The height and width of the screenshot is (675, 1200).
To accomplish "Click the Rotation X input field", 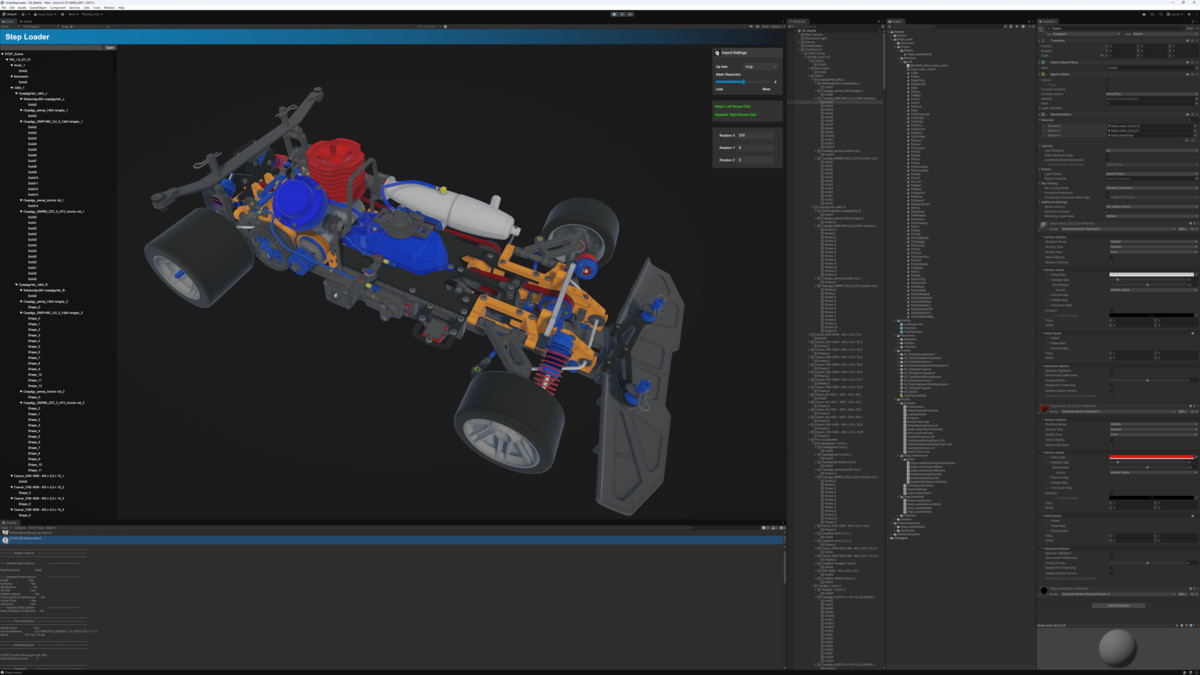I will pos(756,135).
